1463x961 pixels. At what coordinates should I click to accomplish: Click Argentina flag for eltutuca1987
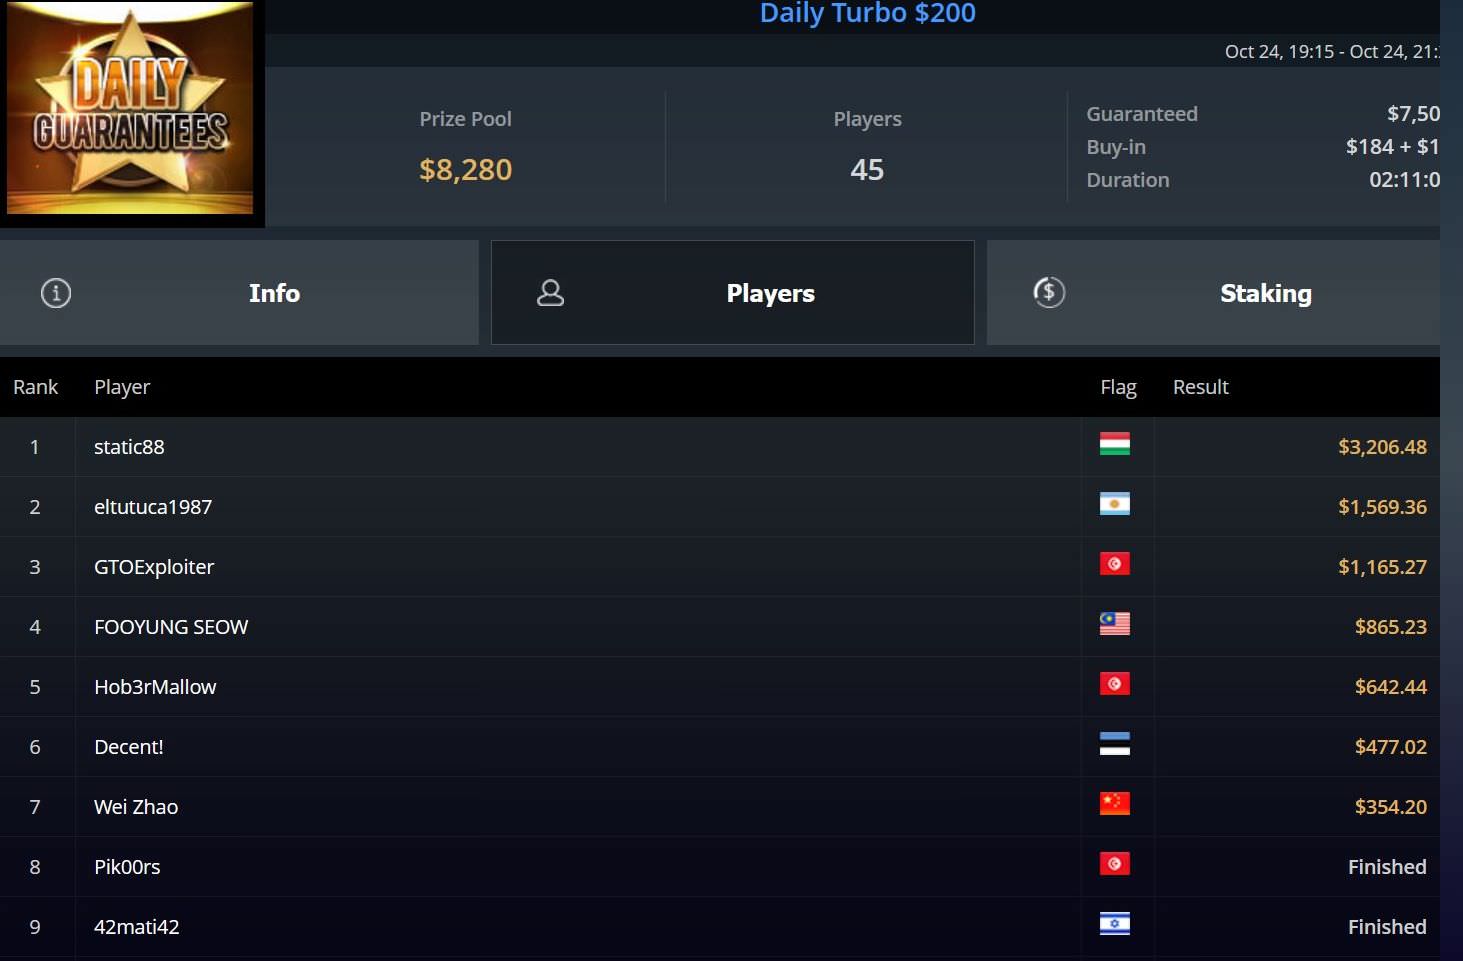point(1115,504)
